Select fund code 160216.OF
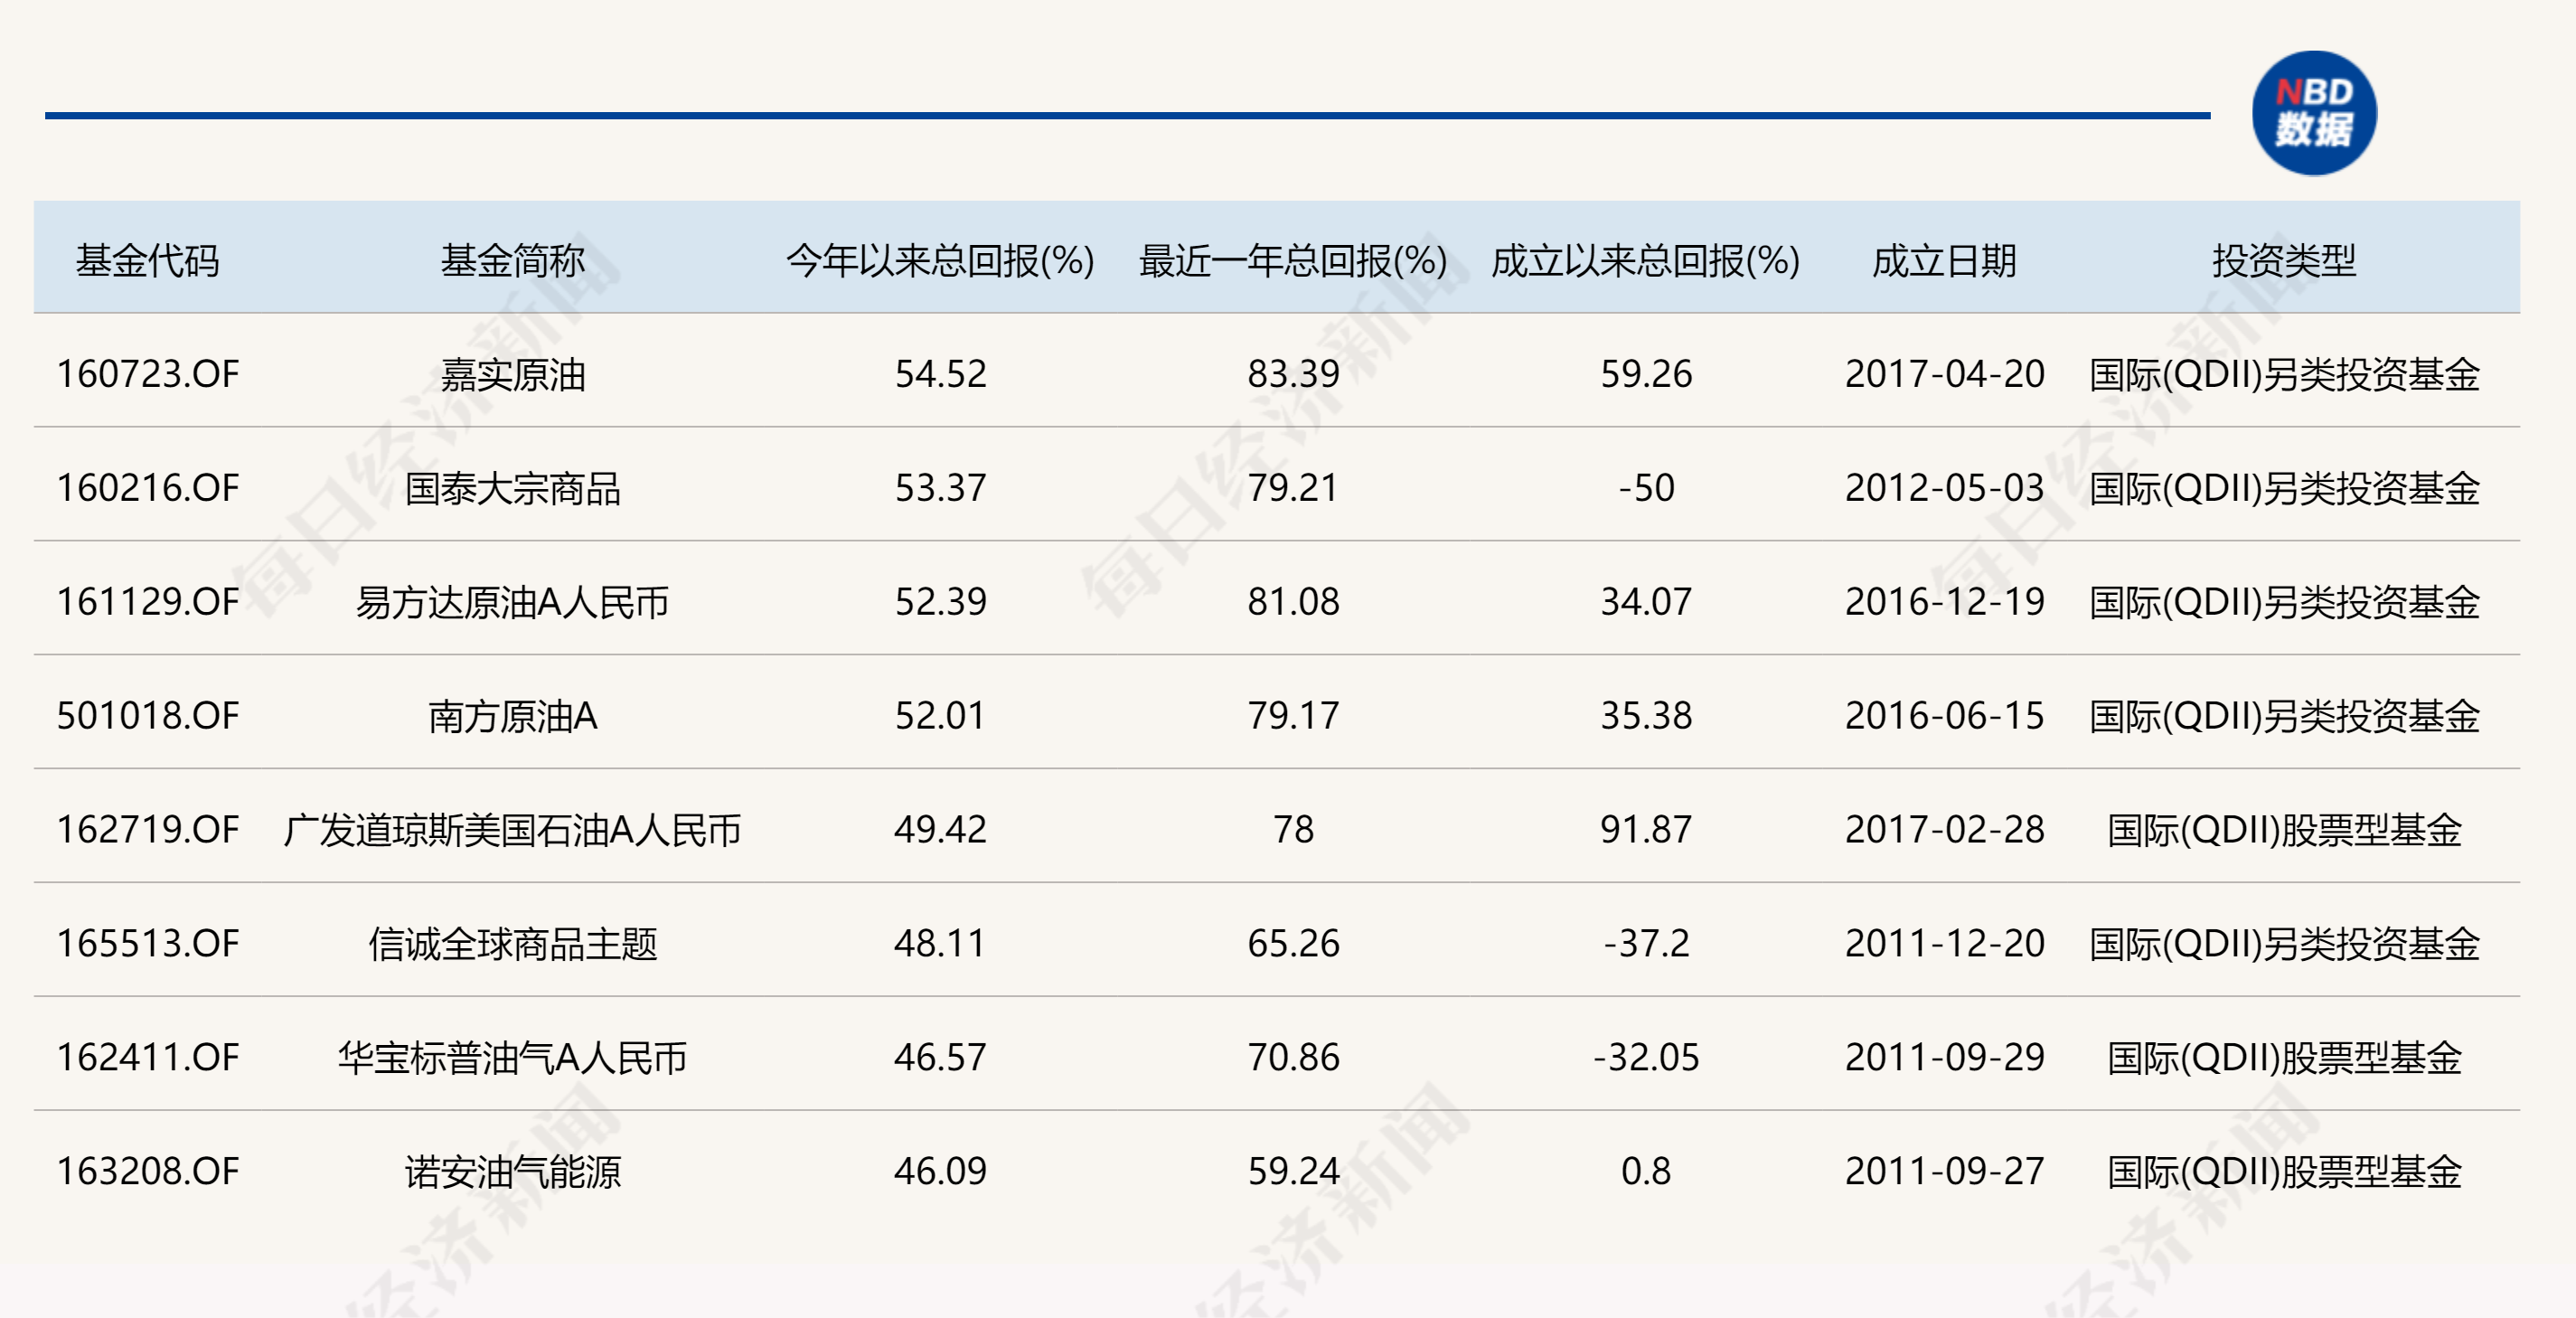The image size is (2576, 1318). pos(148,488)
